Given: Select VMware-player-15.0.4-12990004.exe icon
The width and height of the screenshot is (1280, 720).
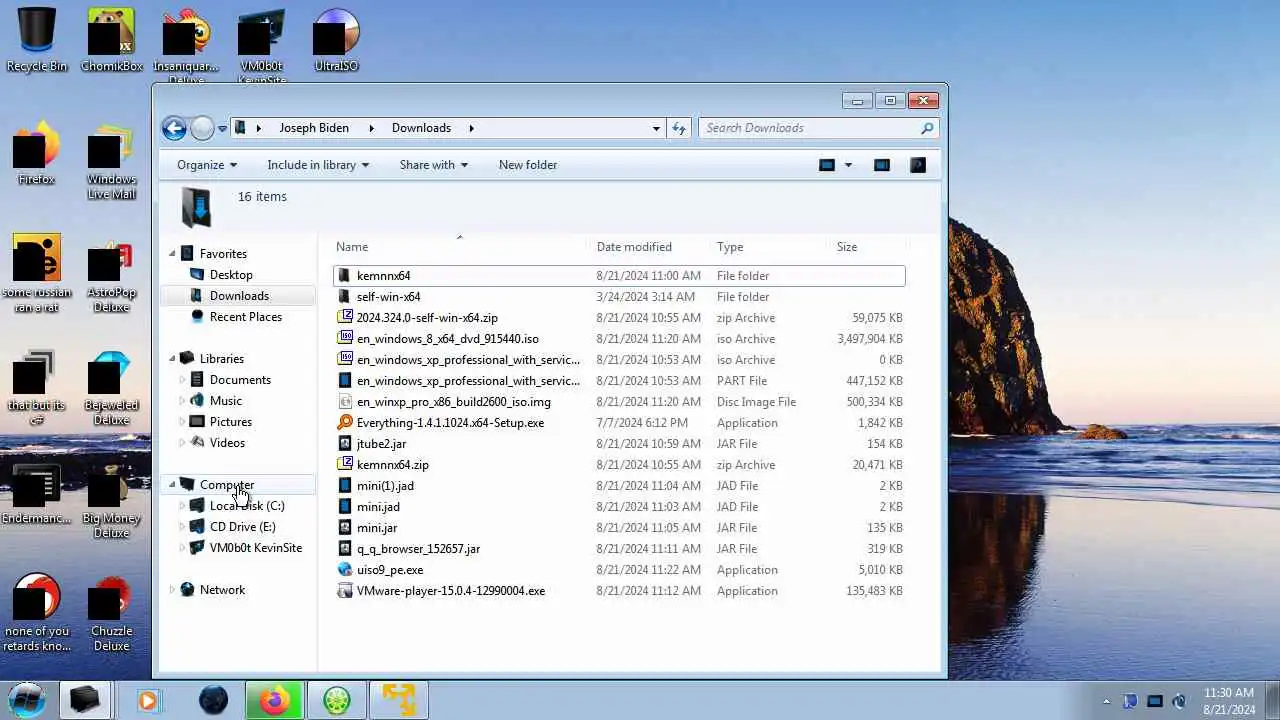Looking at the screenshot, I should [345, 591].
